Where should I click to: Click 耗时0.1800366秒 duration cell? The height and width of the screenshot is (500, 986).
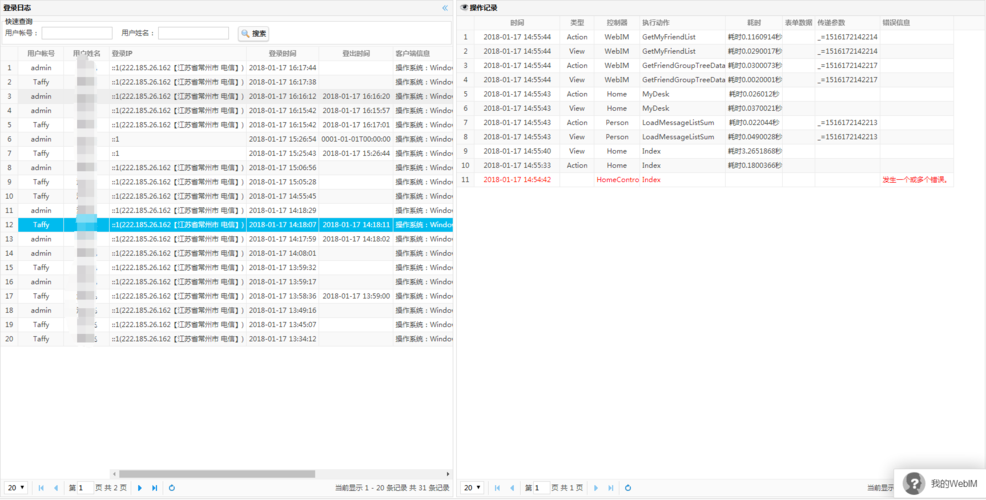755,165
